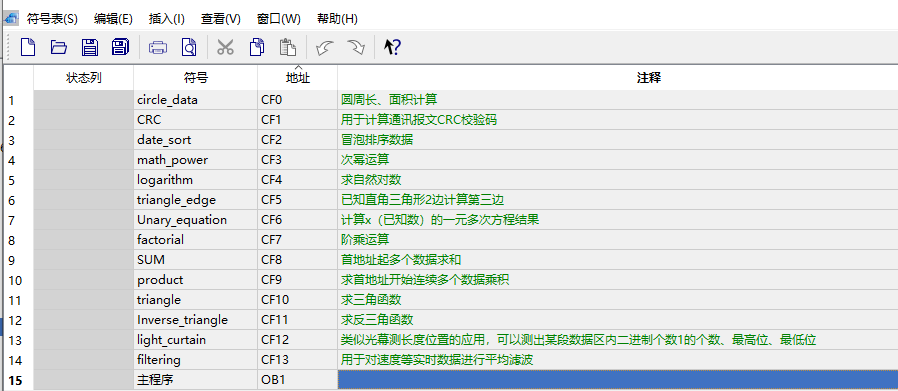Click the CF6 address cell

[x=297, y=220]
